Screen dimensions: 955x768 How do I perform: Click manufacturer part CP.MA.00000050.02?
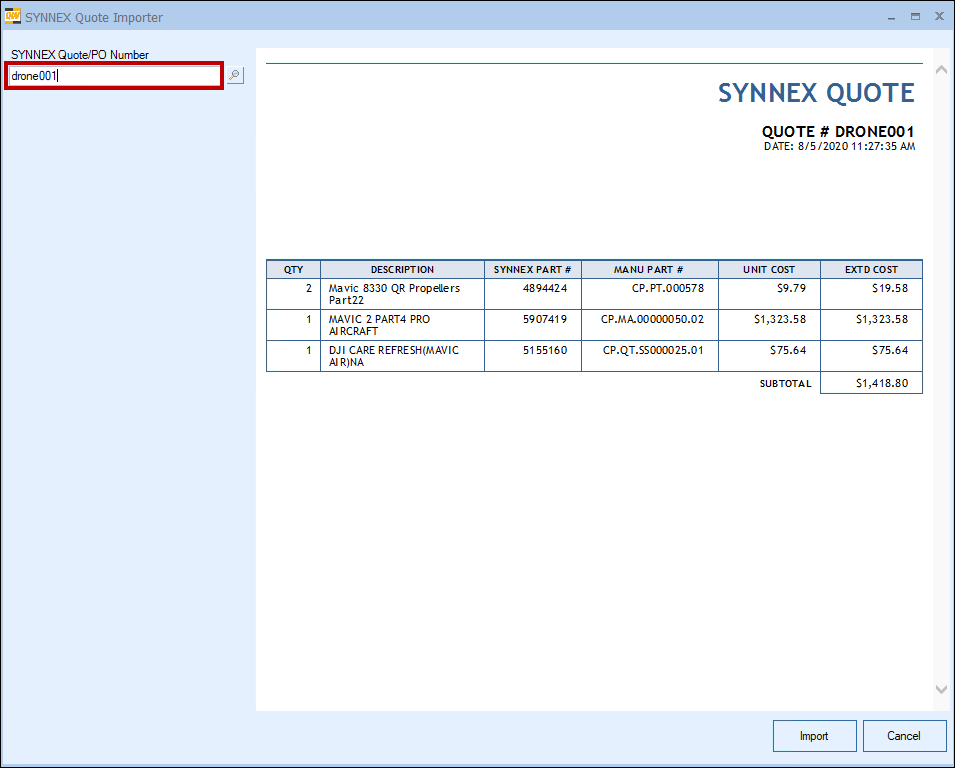point(652,319)
